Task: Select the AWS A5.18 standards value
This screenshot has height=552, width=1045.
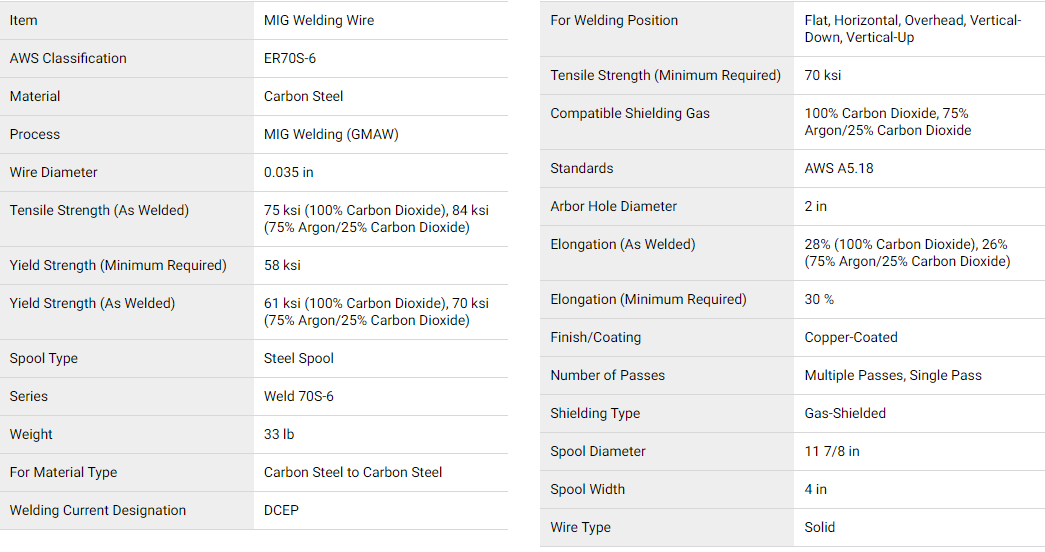Action: point(838,169)
